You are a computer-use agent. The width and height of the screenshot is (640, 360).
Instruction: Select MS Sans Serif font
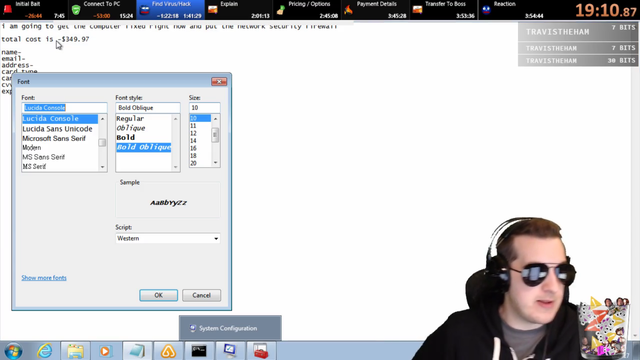(60, 157)
